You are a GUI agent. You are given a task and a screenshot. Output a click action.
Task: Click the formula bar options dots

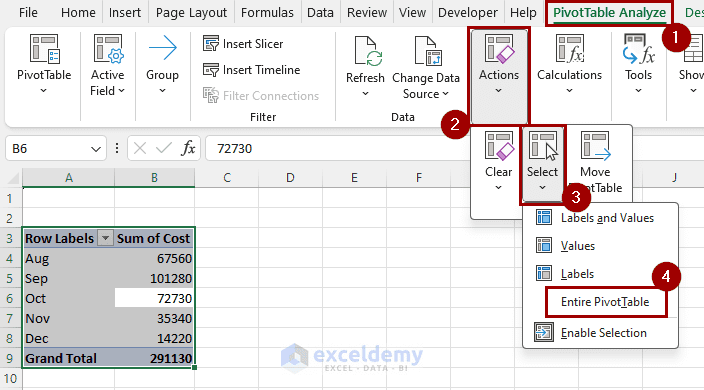tap(117, 148)
